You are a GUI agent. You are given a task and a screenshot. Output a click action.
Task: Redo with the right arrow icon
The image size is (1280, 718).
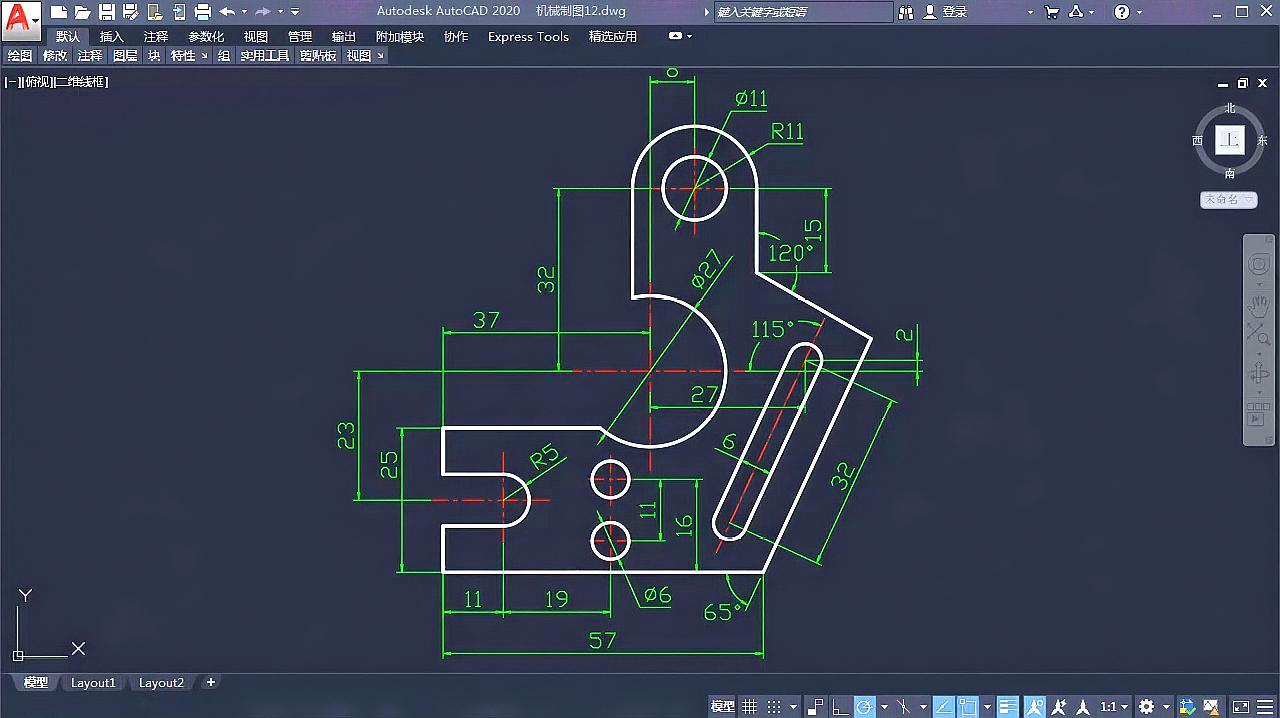pos(263,12)
